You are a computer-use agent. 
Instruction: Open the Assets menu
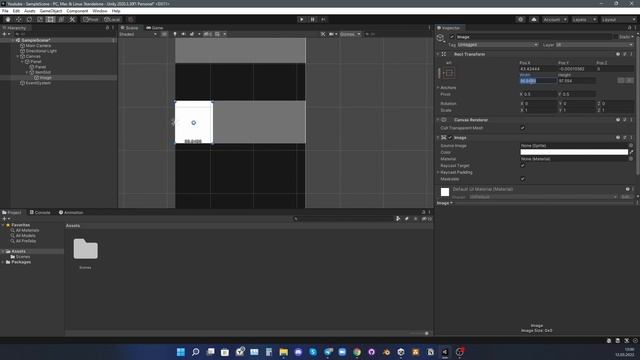coord(29,11)
